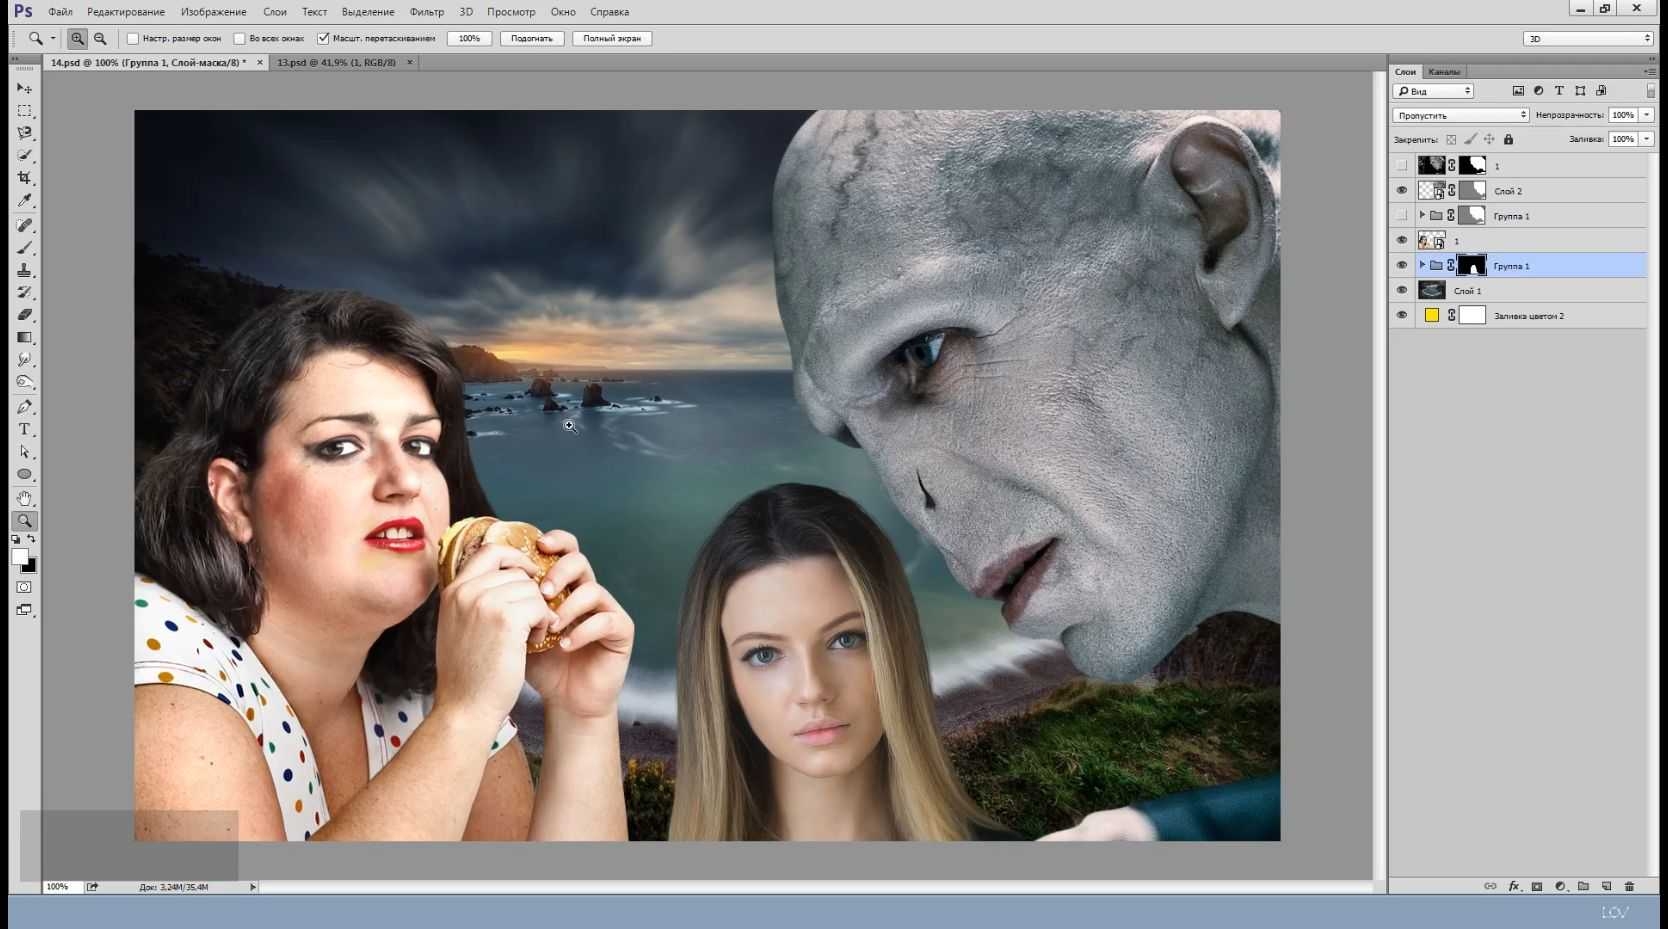This screenshot has height=929, width=1668.
Task: Hide the selected 'Группа 1' group
Action: pyautogui.click(x=1401, y=265)
